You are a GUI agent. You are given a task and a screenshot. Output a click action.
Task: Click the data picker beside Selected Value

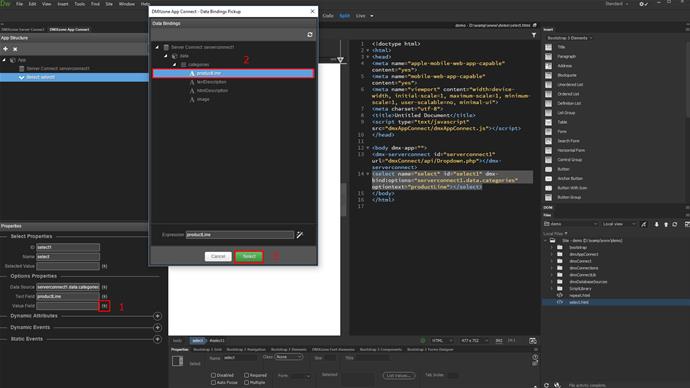pos(104,266)
